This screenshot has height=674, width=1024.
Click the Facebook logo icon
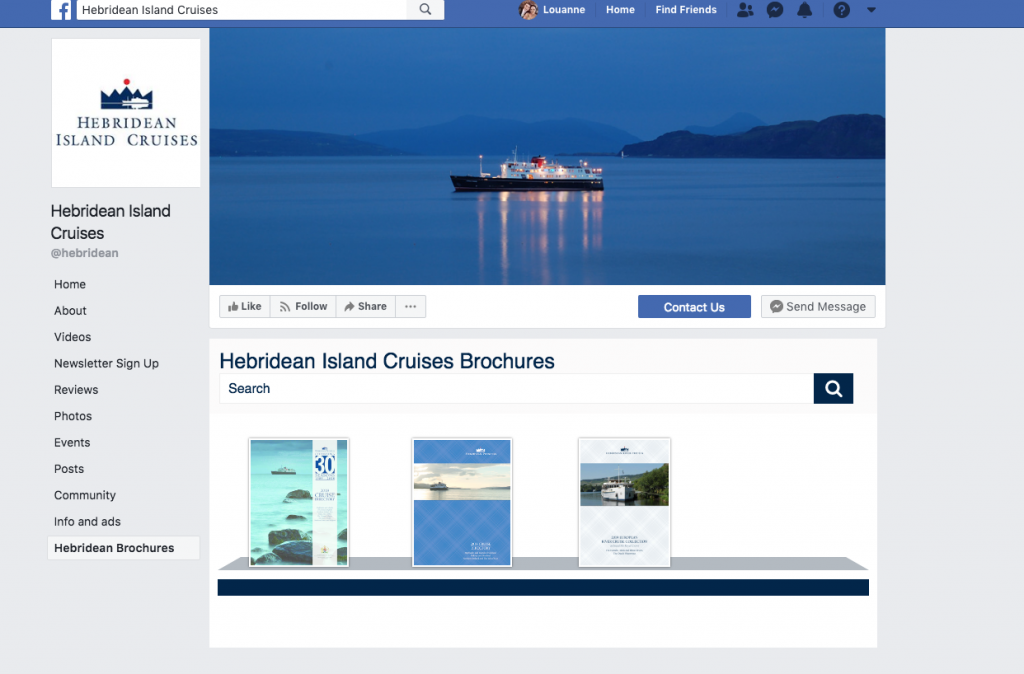click(x=61, y=10)
